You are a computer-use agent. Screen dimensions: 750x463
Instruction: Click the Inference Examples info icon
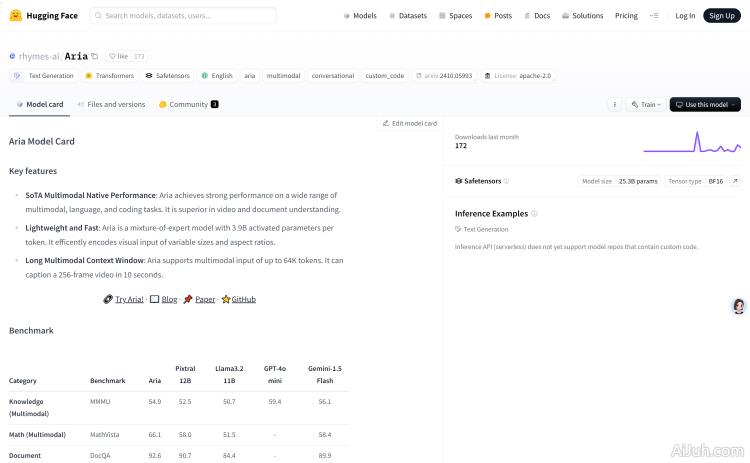pos(534,214)
